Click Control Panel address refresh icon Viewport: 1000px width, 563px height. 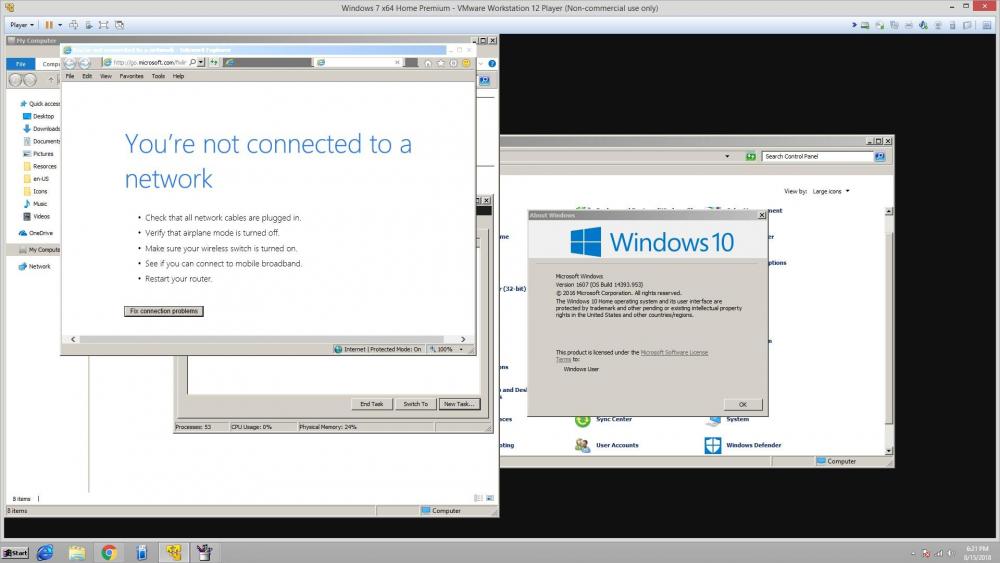(751, 156)
